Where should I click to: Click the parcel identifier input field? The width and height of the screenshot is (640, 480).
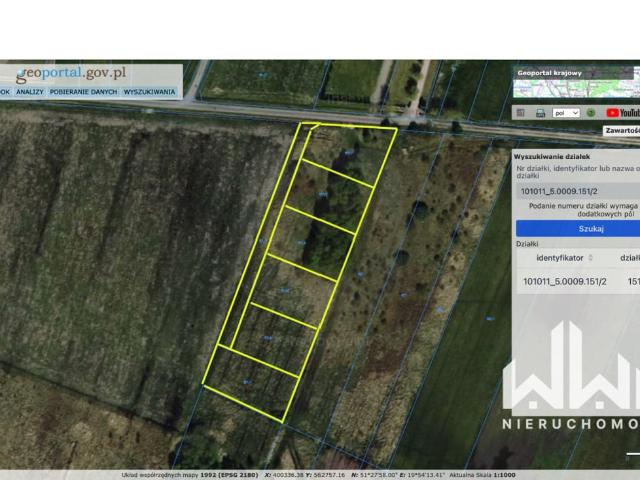576,190
